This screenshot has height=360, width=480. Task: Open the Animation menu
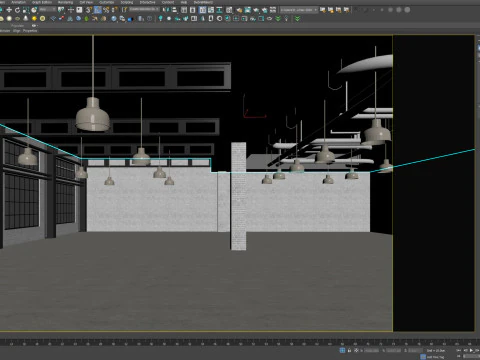pos(18,2)
